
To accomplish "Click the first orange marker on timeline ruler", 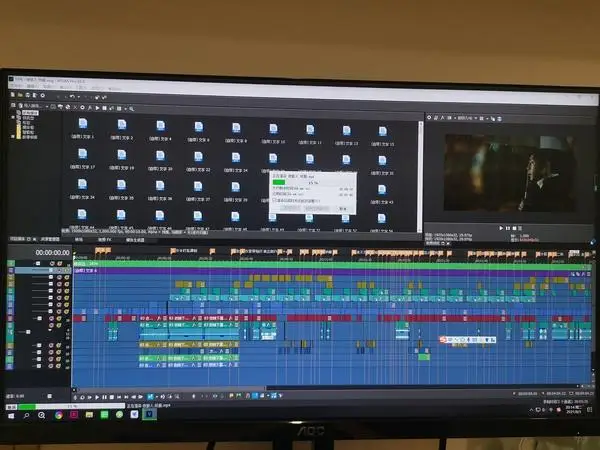I will point(97,251).
